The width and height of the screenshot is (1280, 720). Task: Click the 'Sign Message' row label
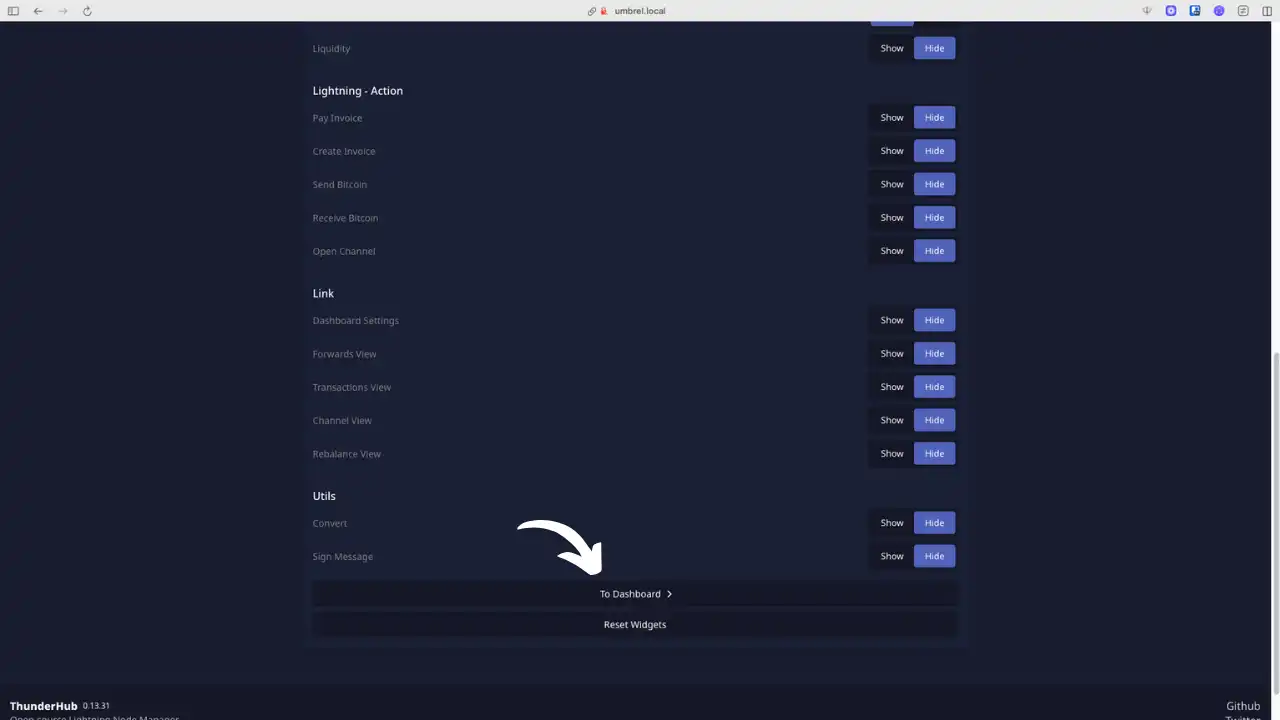[342, 557]
